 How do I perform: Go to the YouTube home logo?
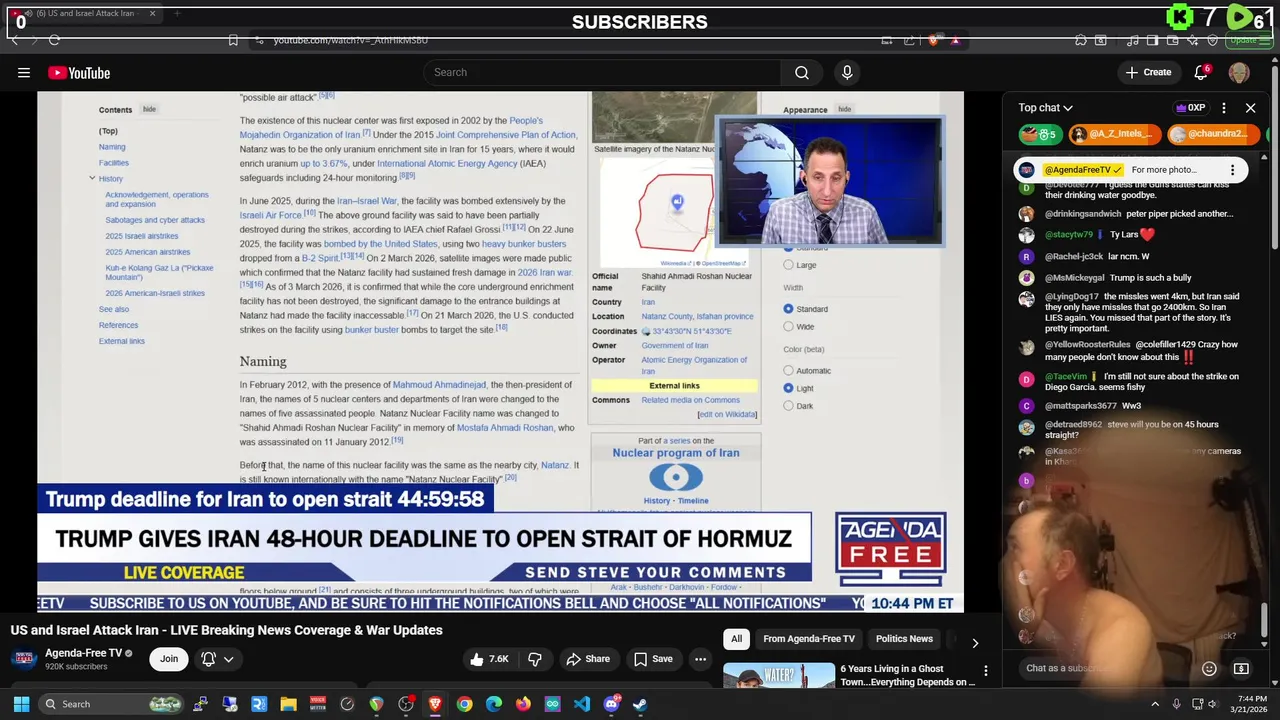coord(79,73)
